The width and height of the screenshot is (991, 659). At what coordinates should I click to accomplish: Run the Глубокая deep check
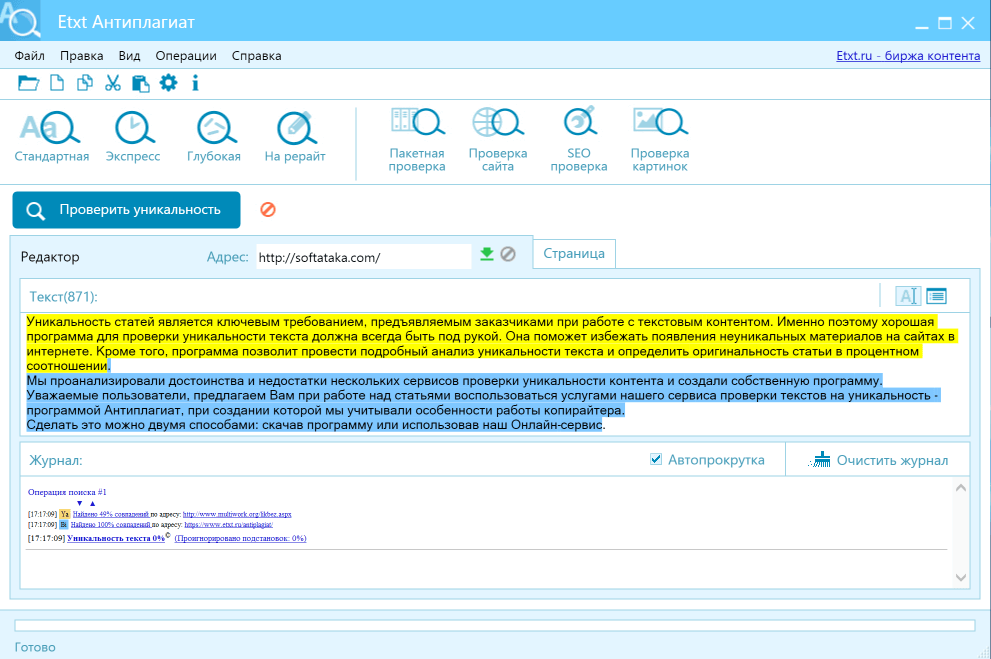[x=213, y=136]
